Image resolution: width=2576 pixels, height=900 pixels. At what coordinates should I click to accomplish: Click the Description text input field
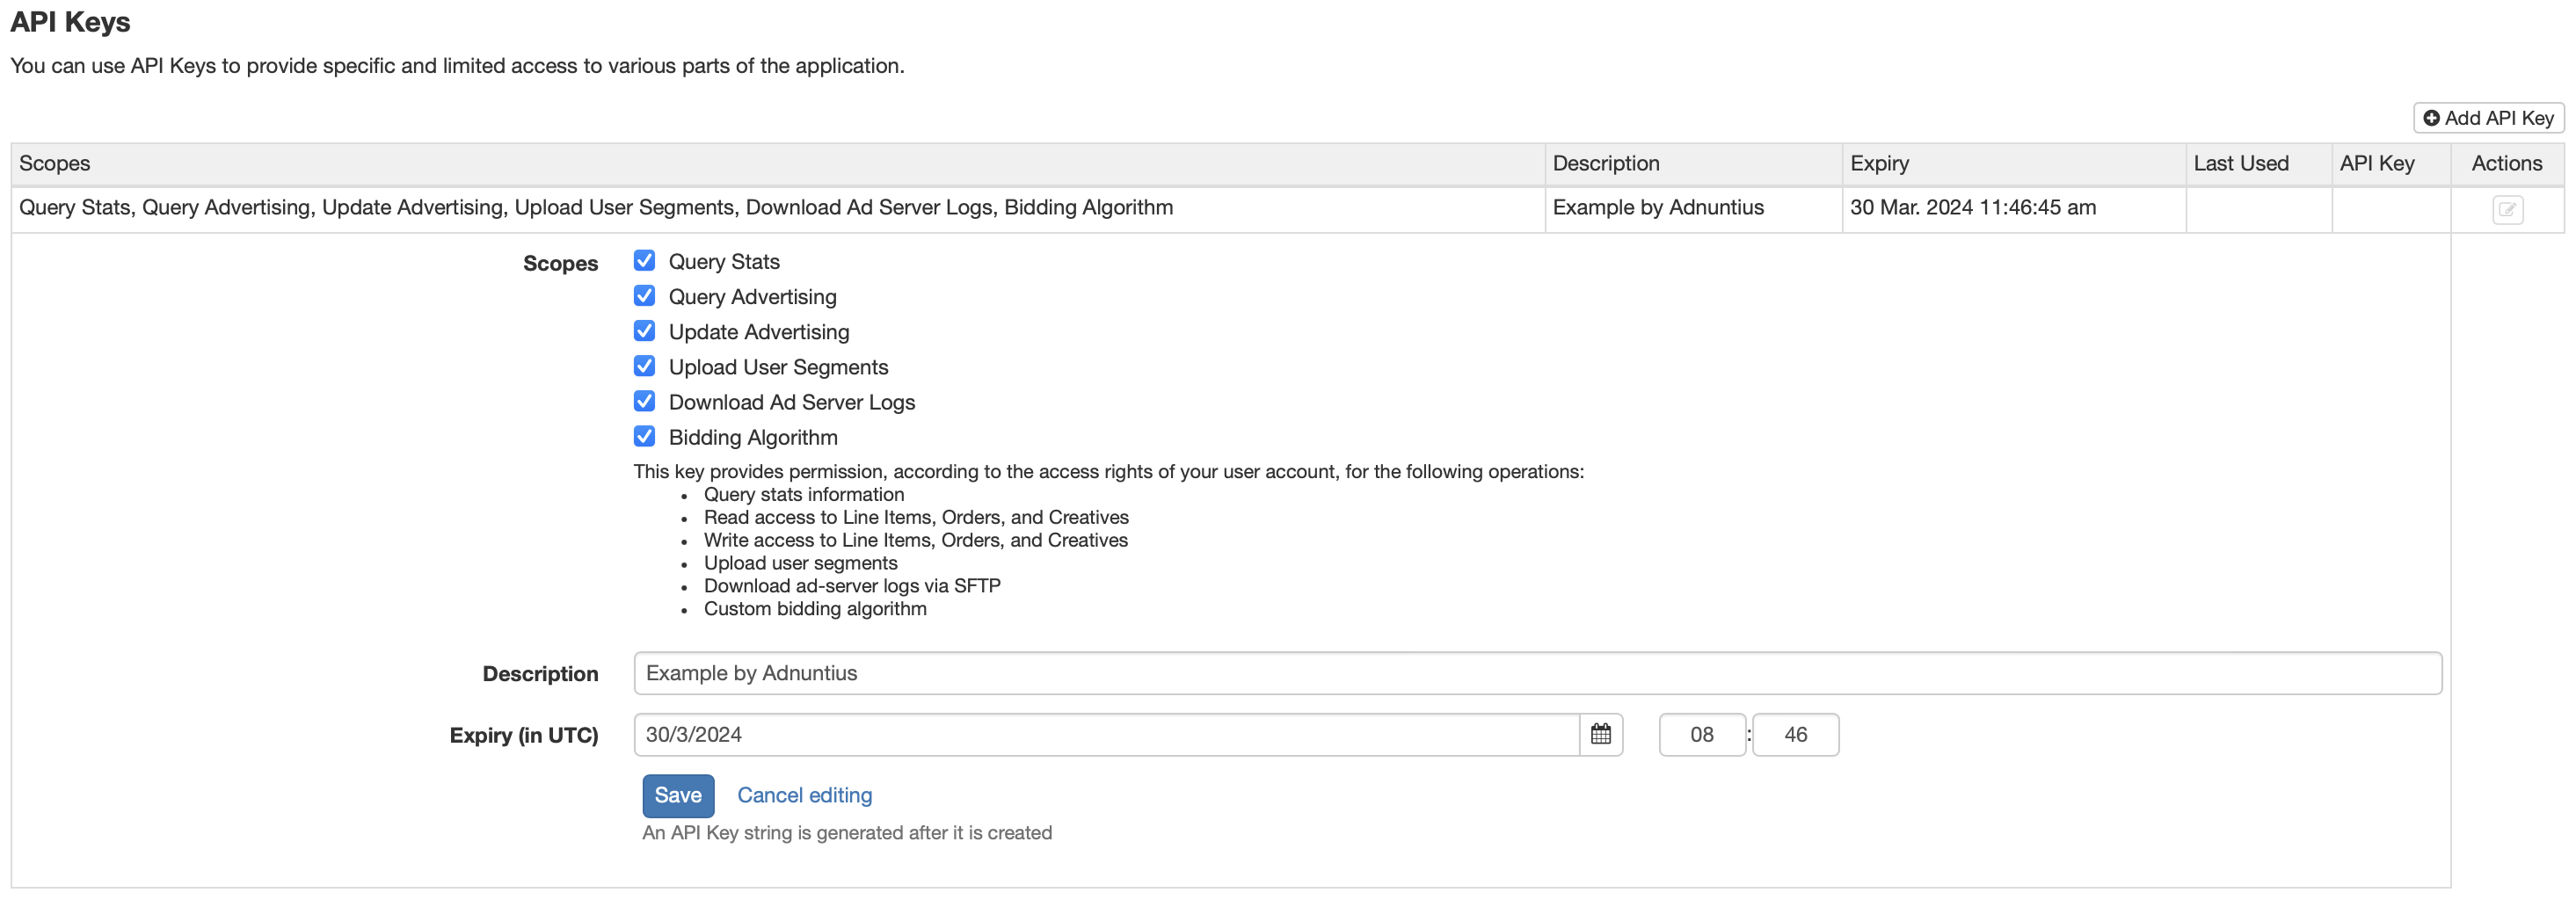click(1536, 673)
